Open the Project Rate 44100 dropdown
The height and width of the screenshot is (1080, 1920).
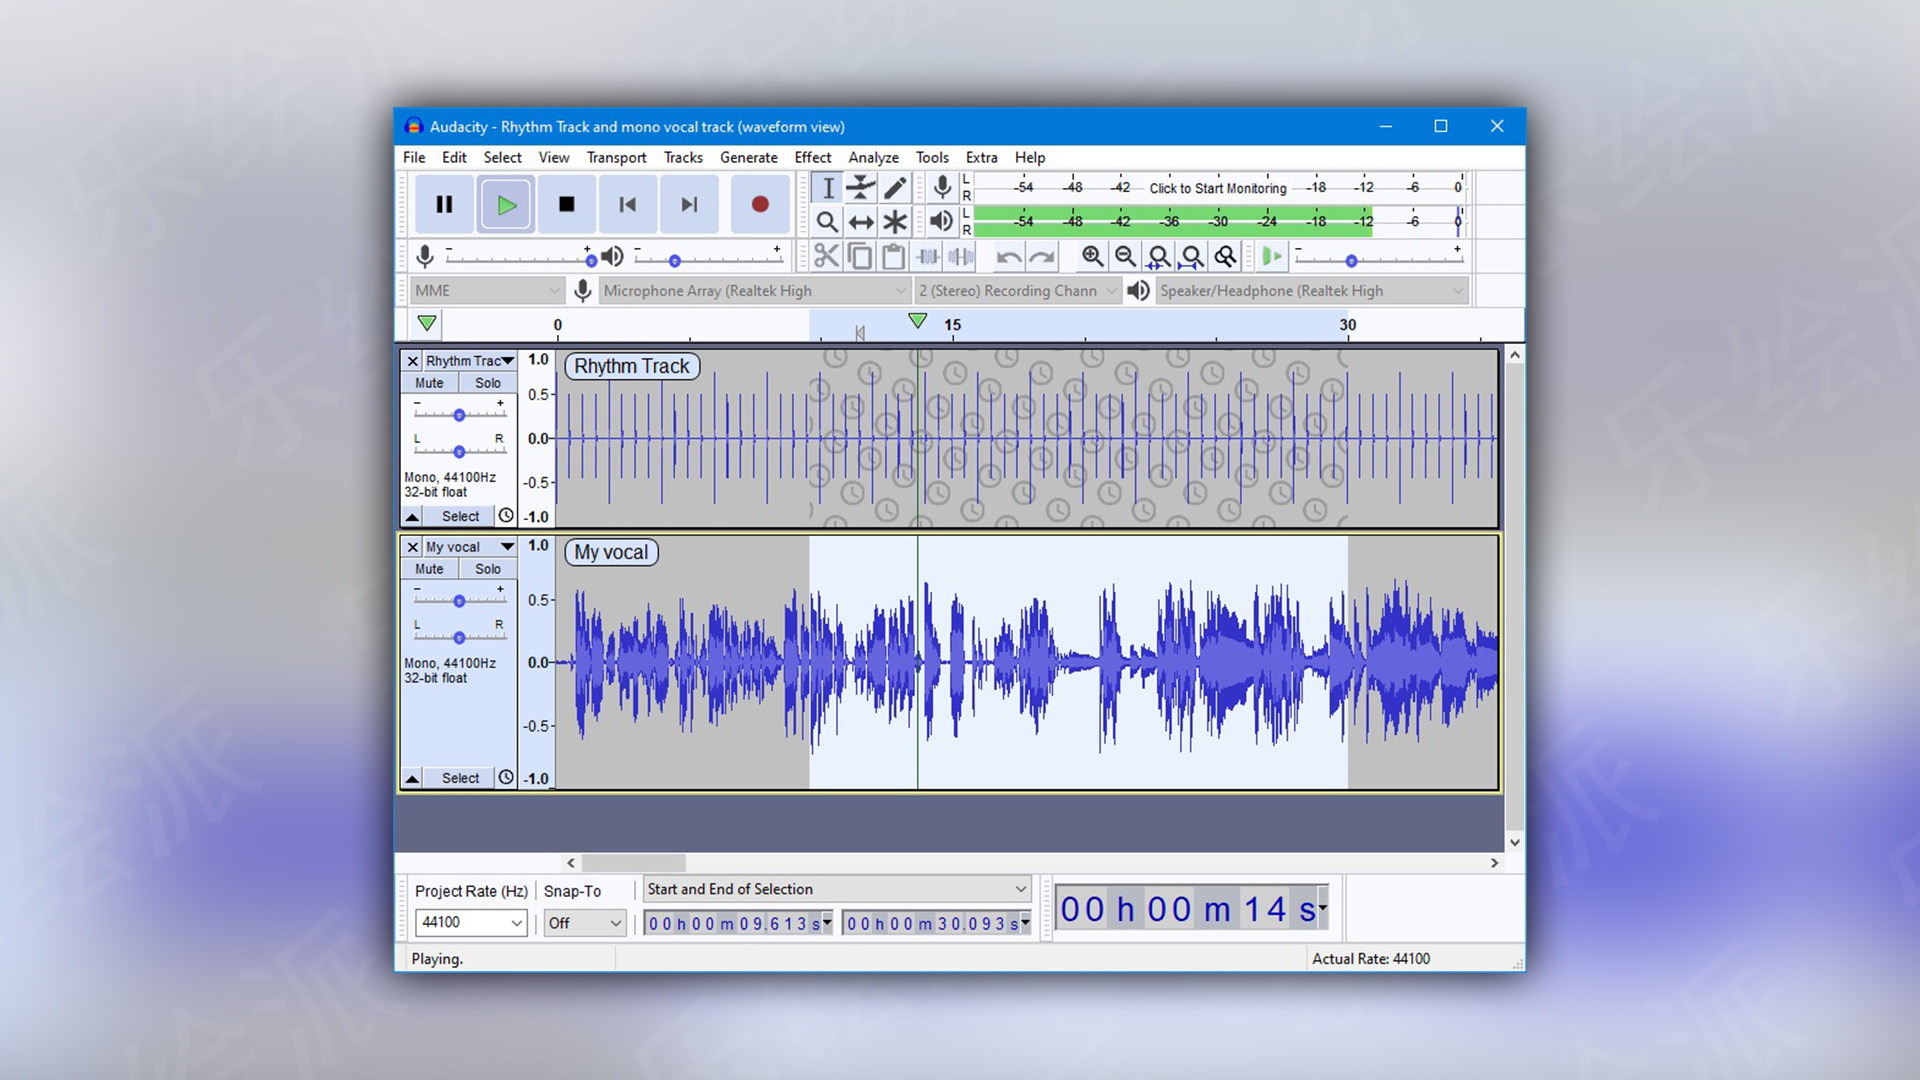(470, 923)
